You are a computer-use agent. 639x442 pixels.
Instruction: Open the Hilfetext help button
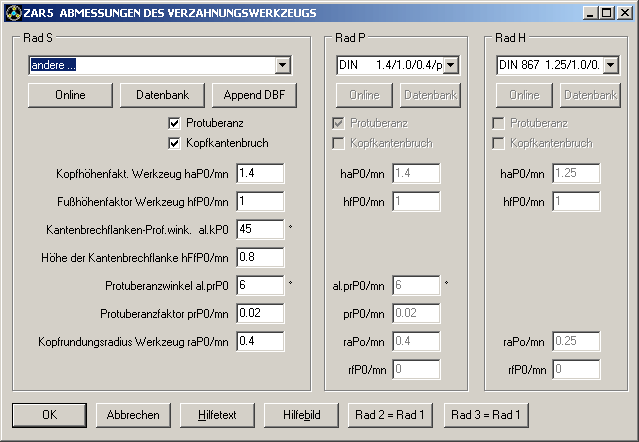click(x=217, y=414)
